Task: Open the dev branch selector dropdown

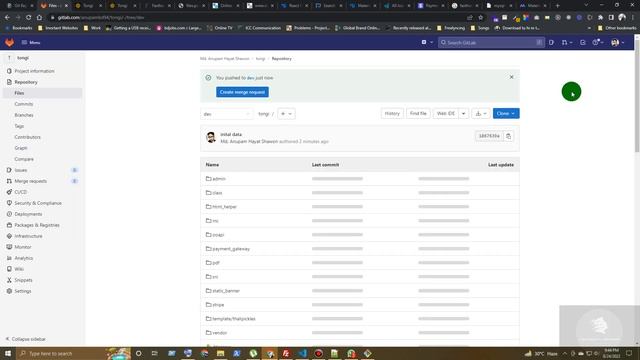Action: pos(227,114)
